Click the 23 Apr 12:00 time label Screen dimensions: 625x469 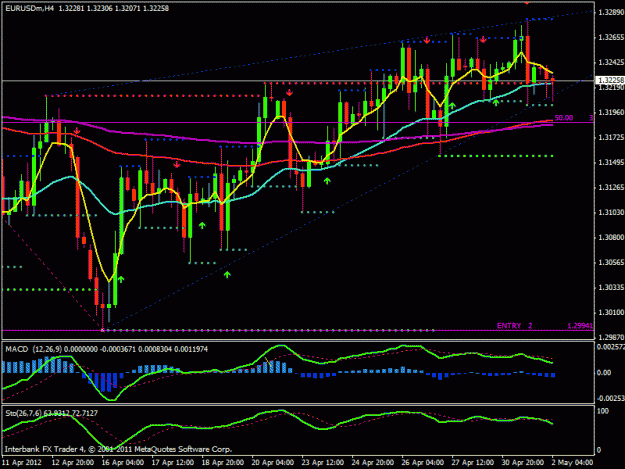(322, 463)
